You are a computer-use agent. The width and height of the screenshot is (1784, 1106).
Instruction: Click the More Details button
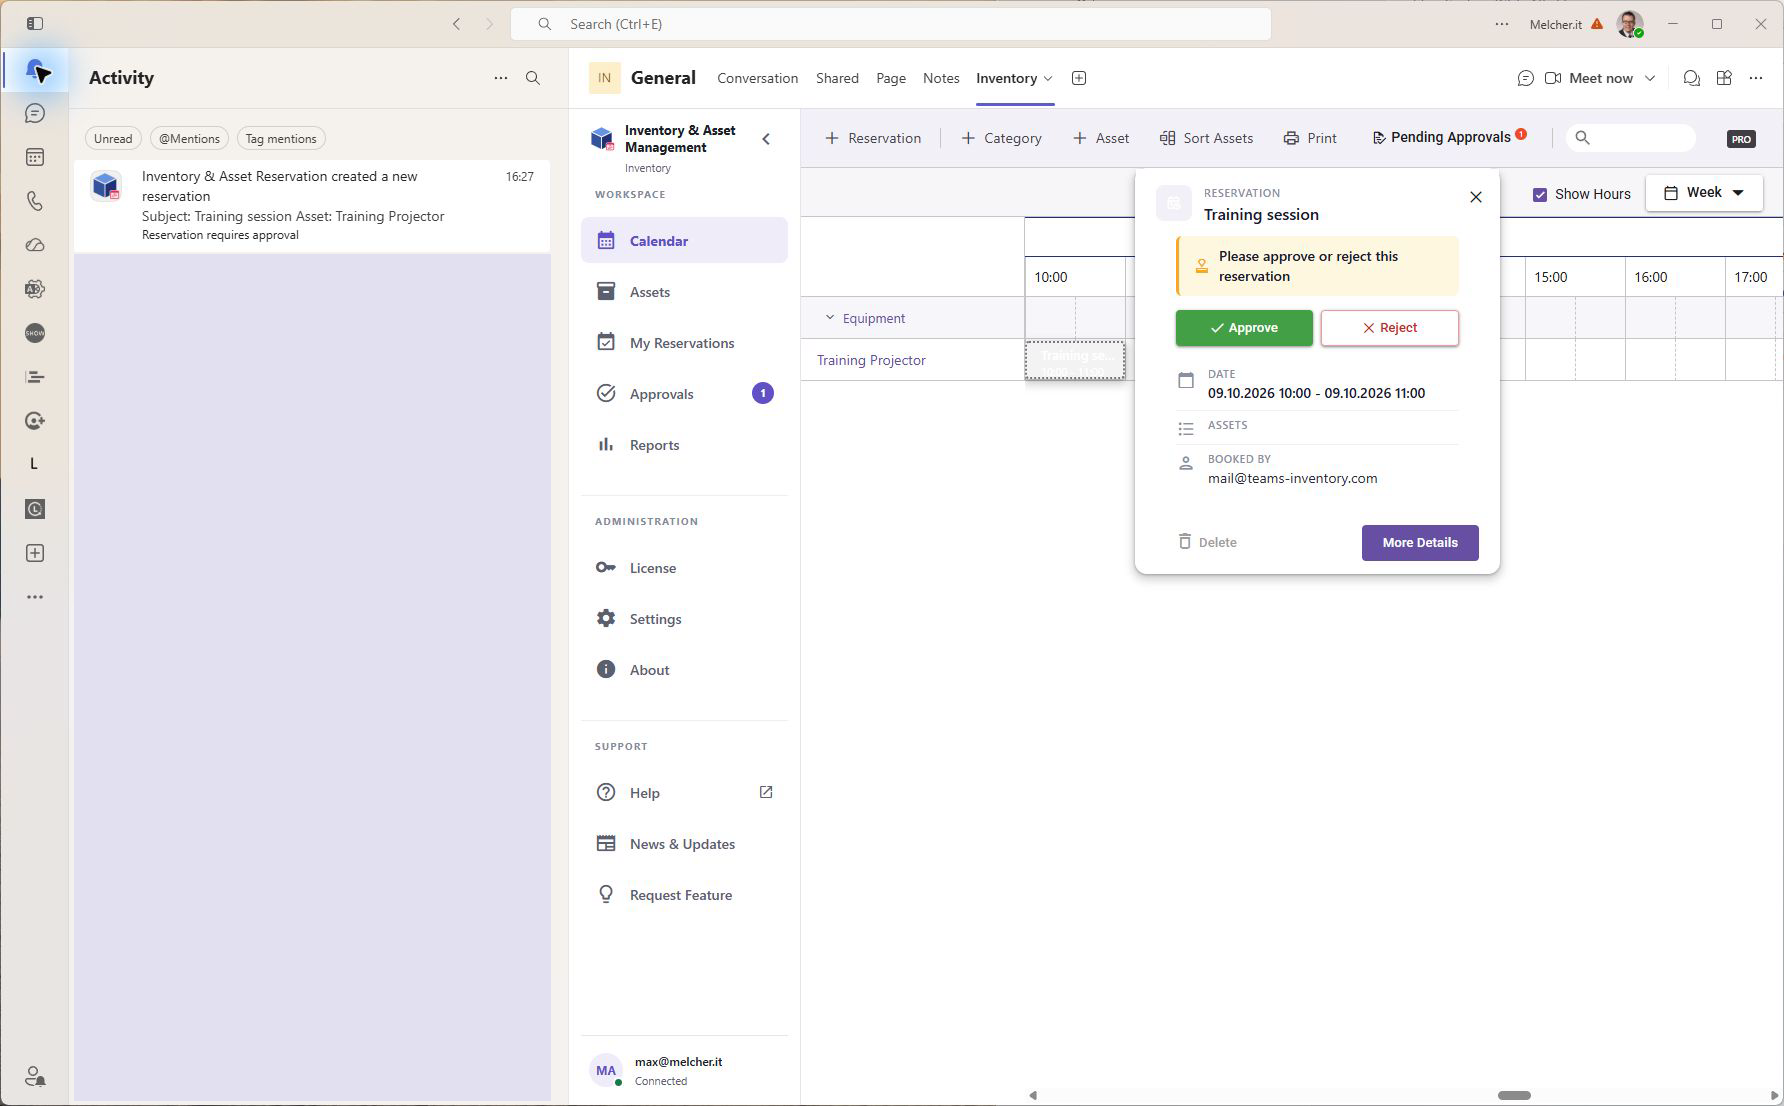[1420, 542]
